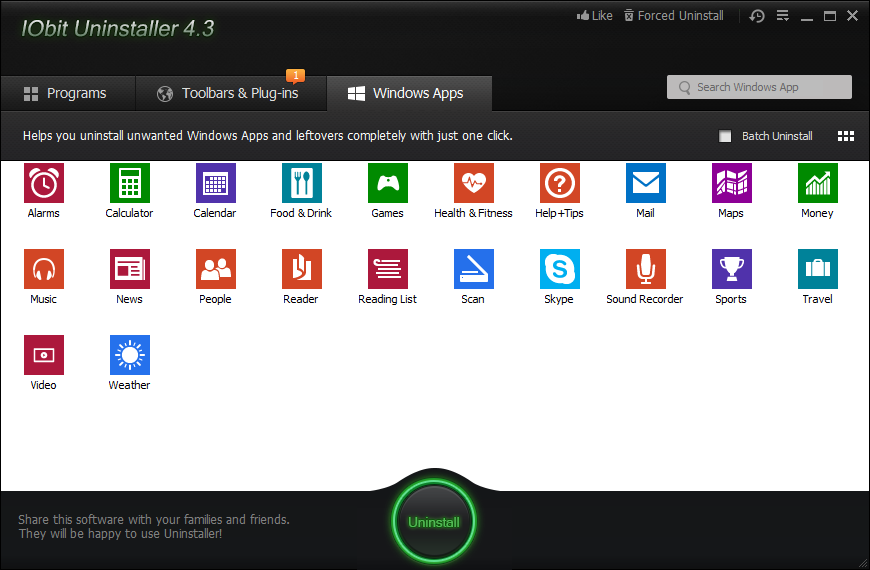Select the Calculator app icon
870x570 pixels.
[130, 183]
